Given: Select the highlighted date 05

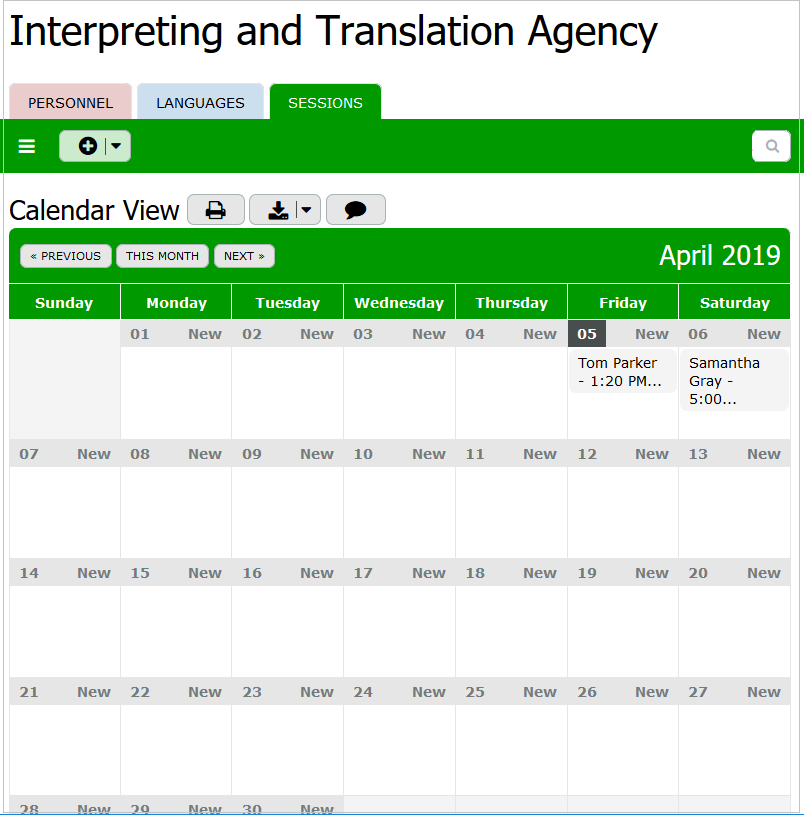Looking at the screenshot, I should (587, 334).
